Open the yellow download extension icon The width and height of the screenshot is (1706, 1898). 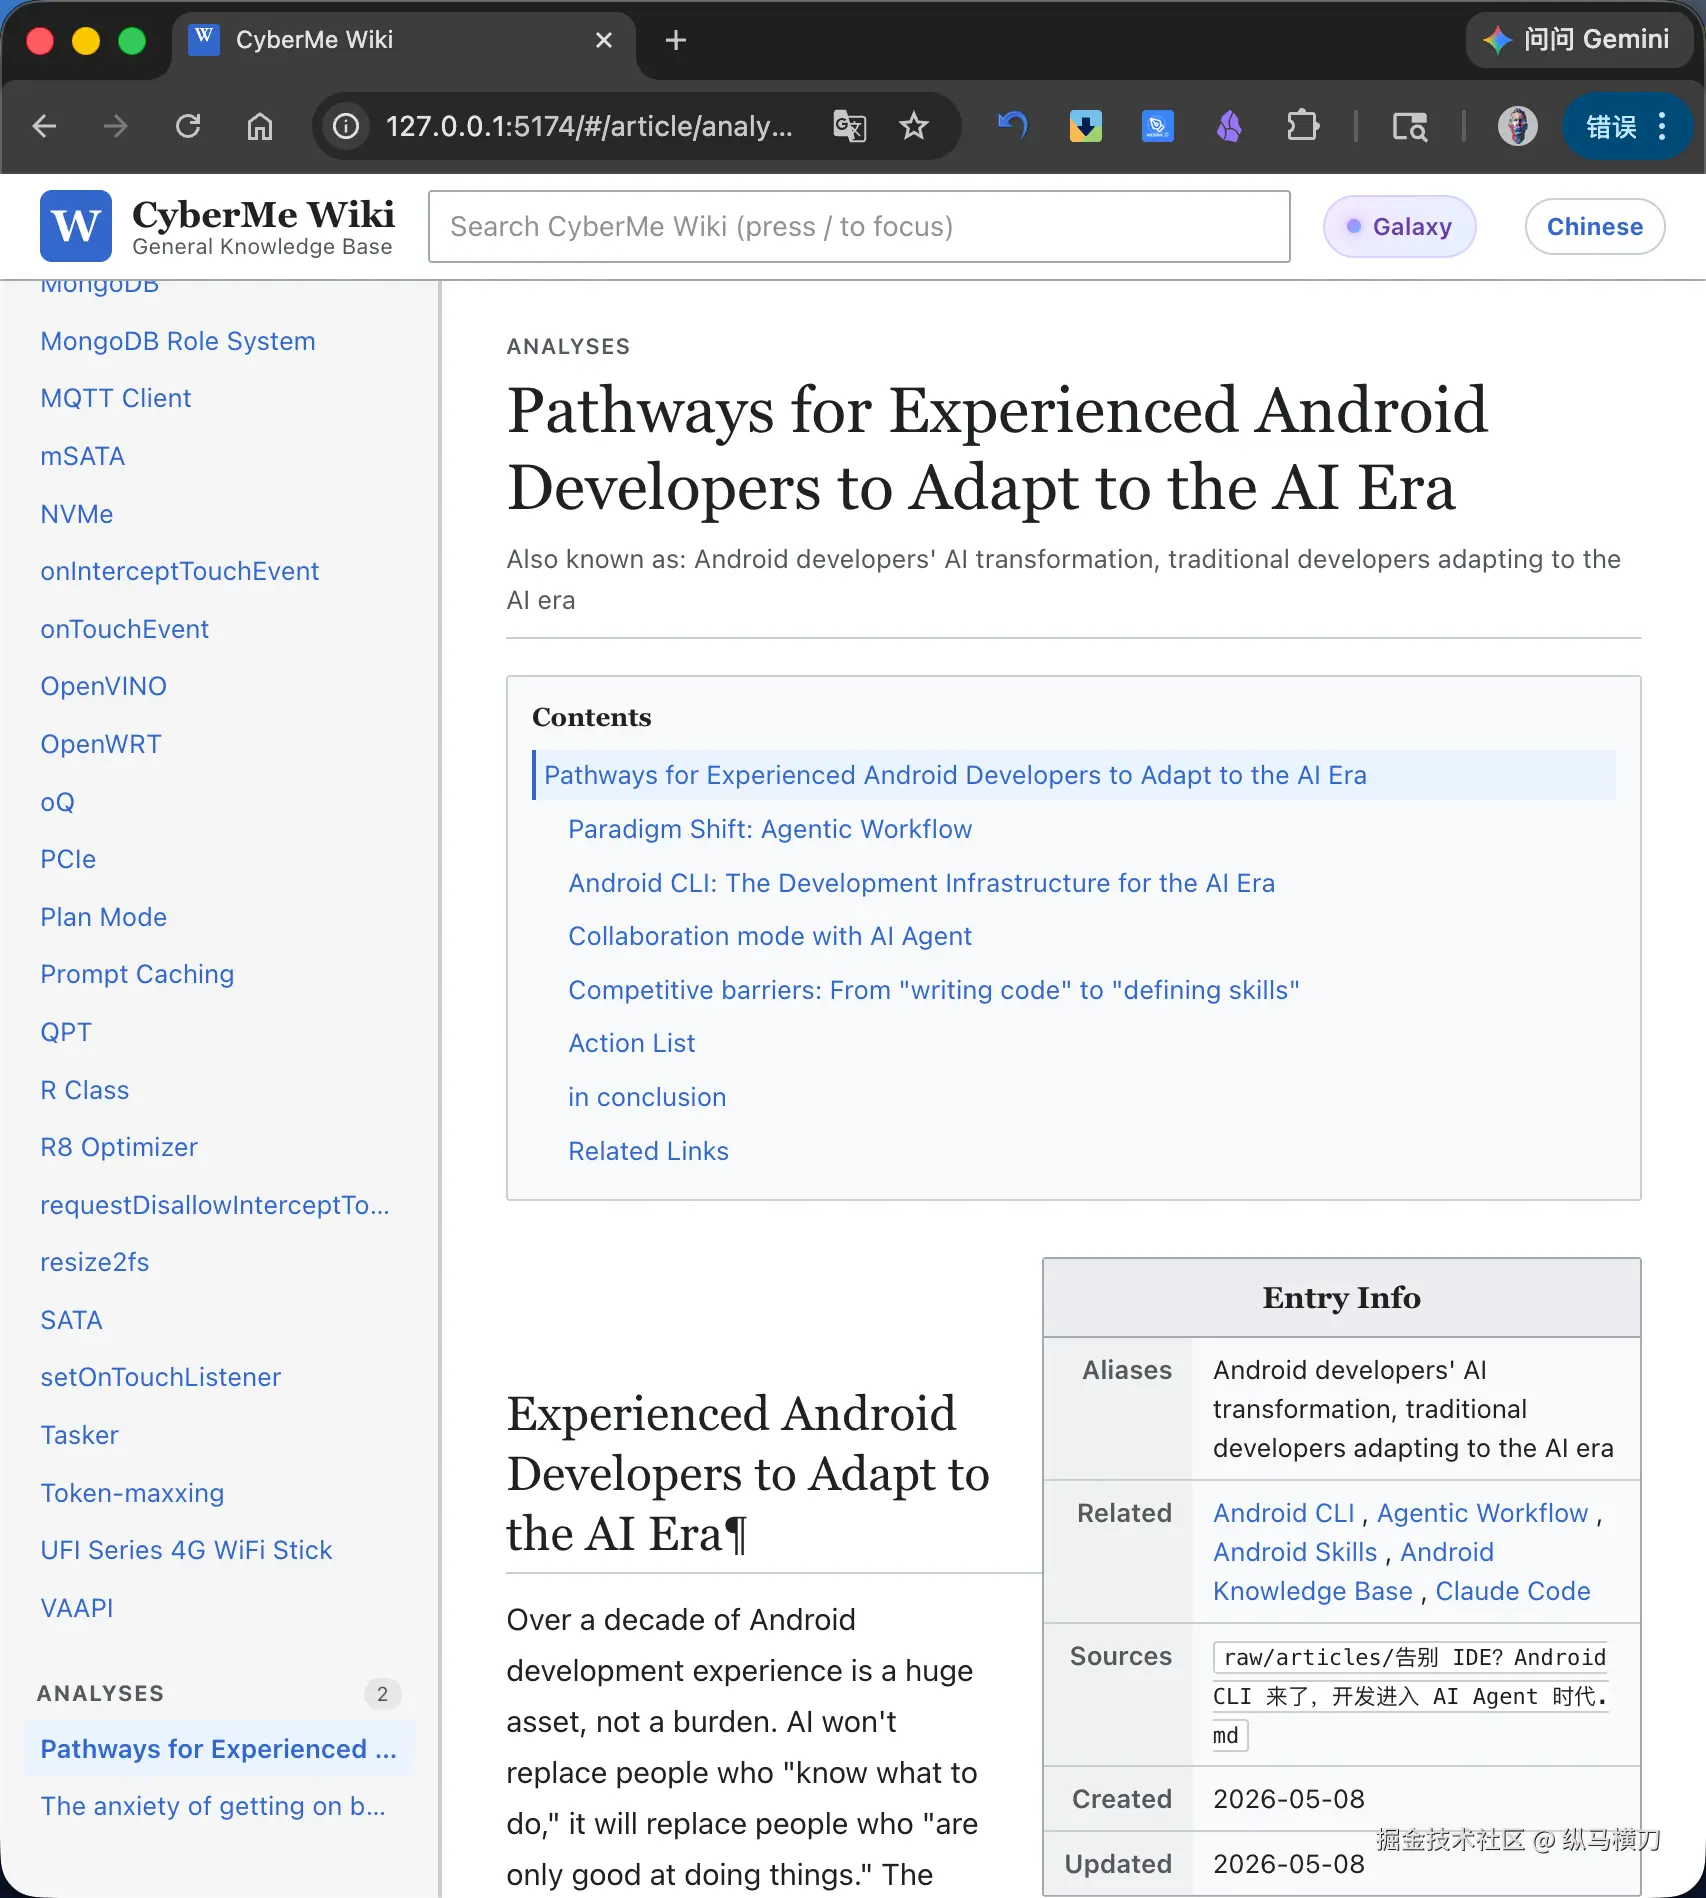pos(1085,126)
